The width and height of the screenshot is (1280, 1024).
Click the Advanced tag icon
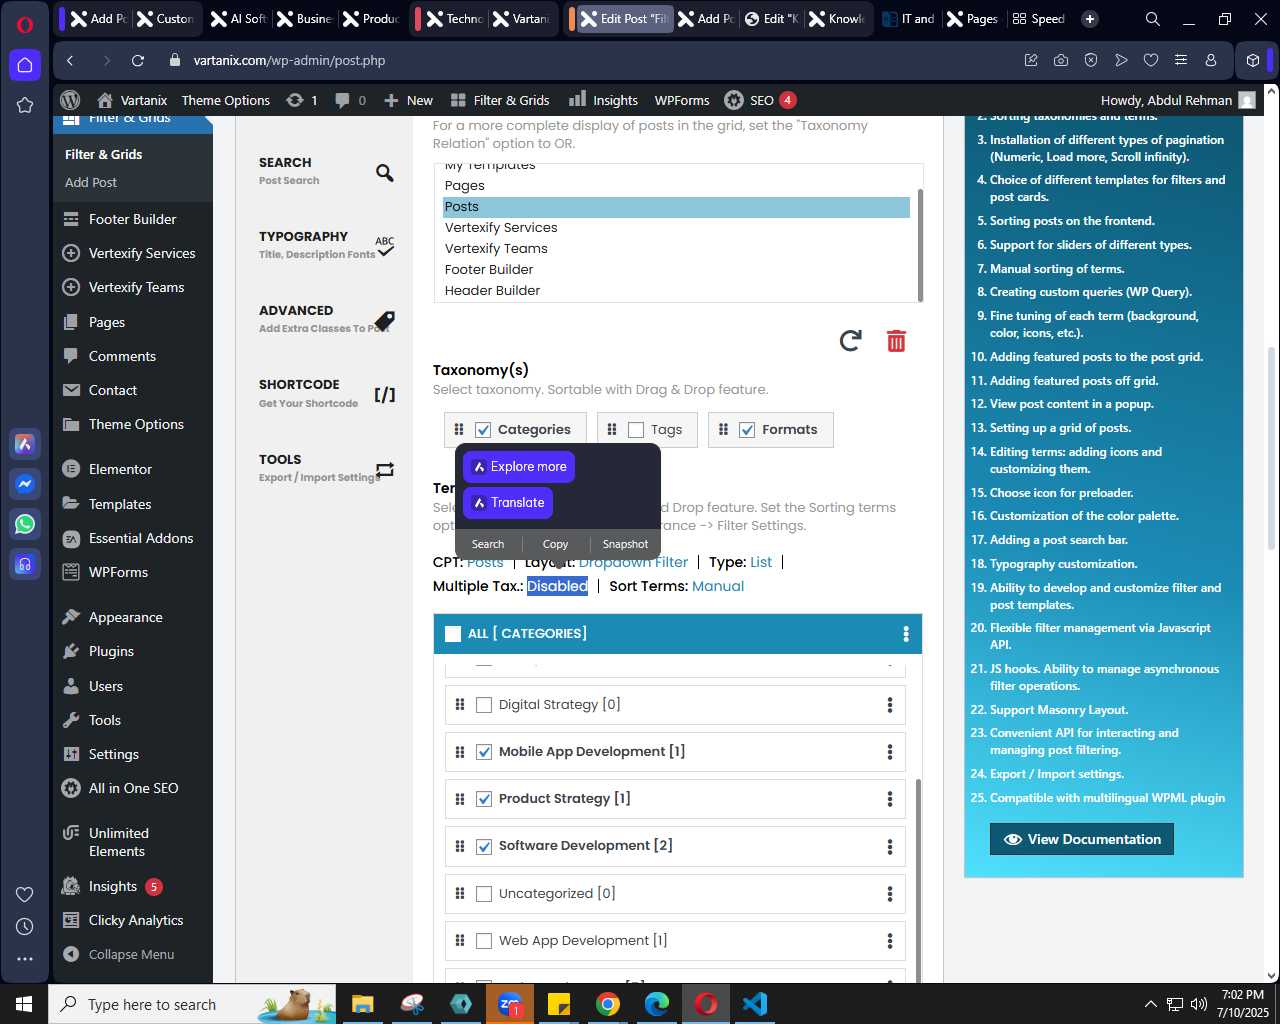[x=385, y=321]
